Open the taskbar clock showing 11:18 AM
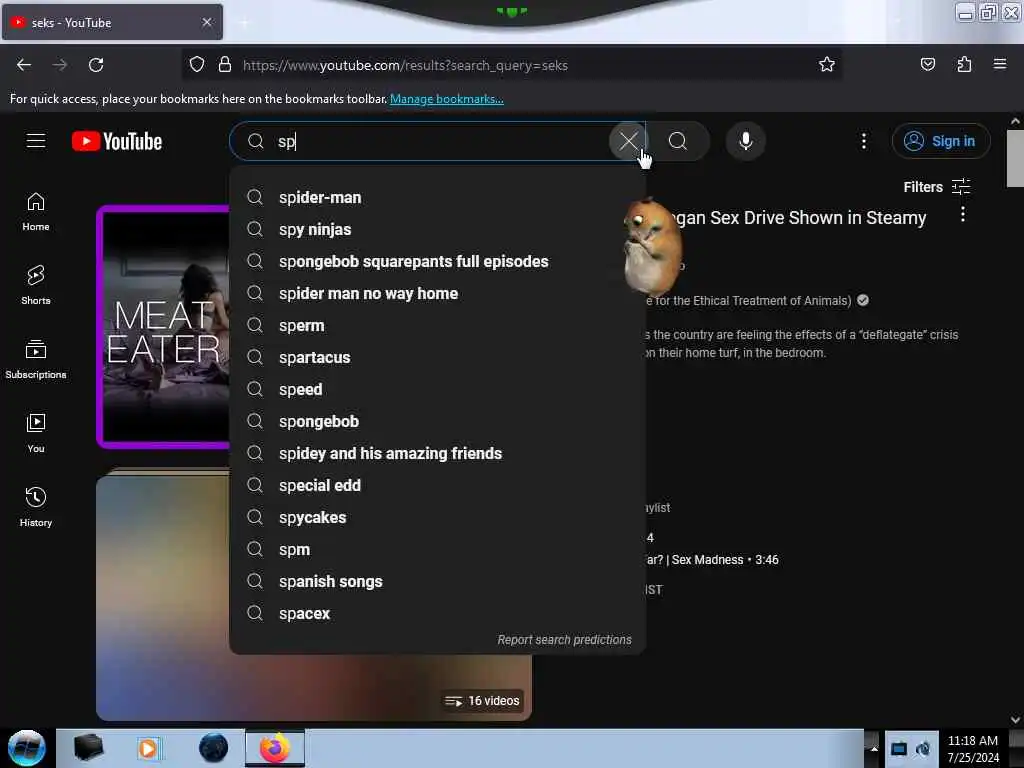The height and width of the screenshot is (768, 1024). pos(973,748)
